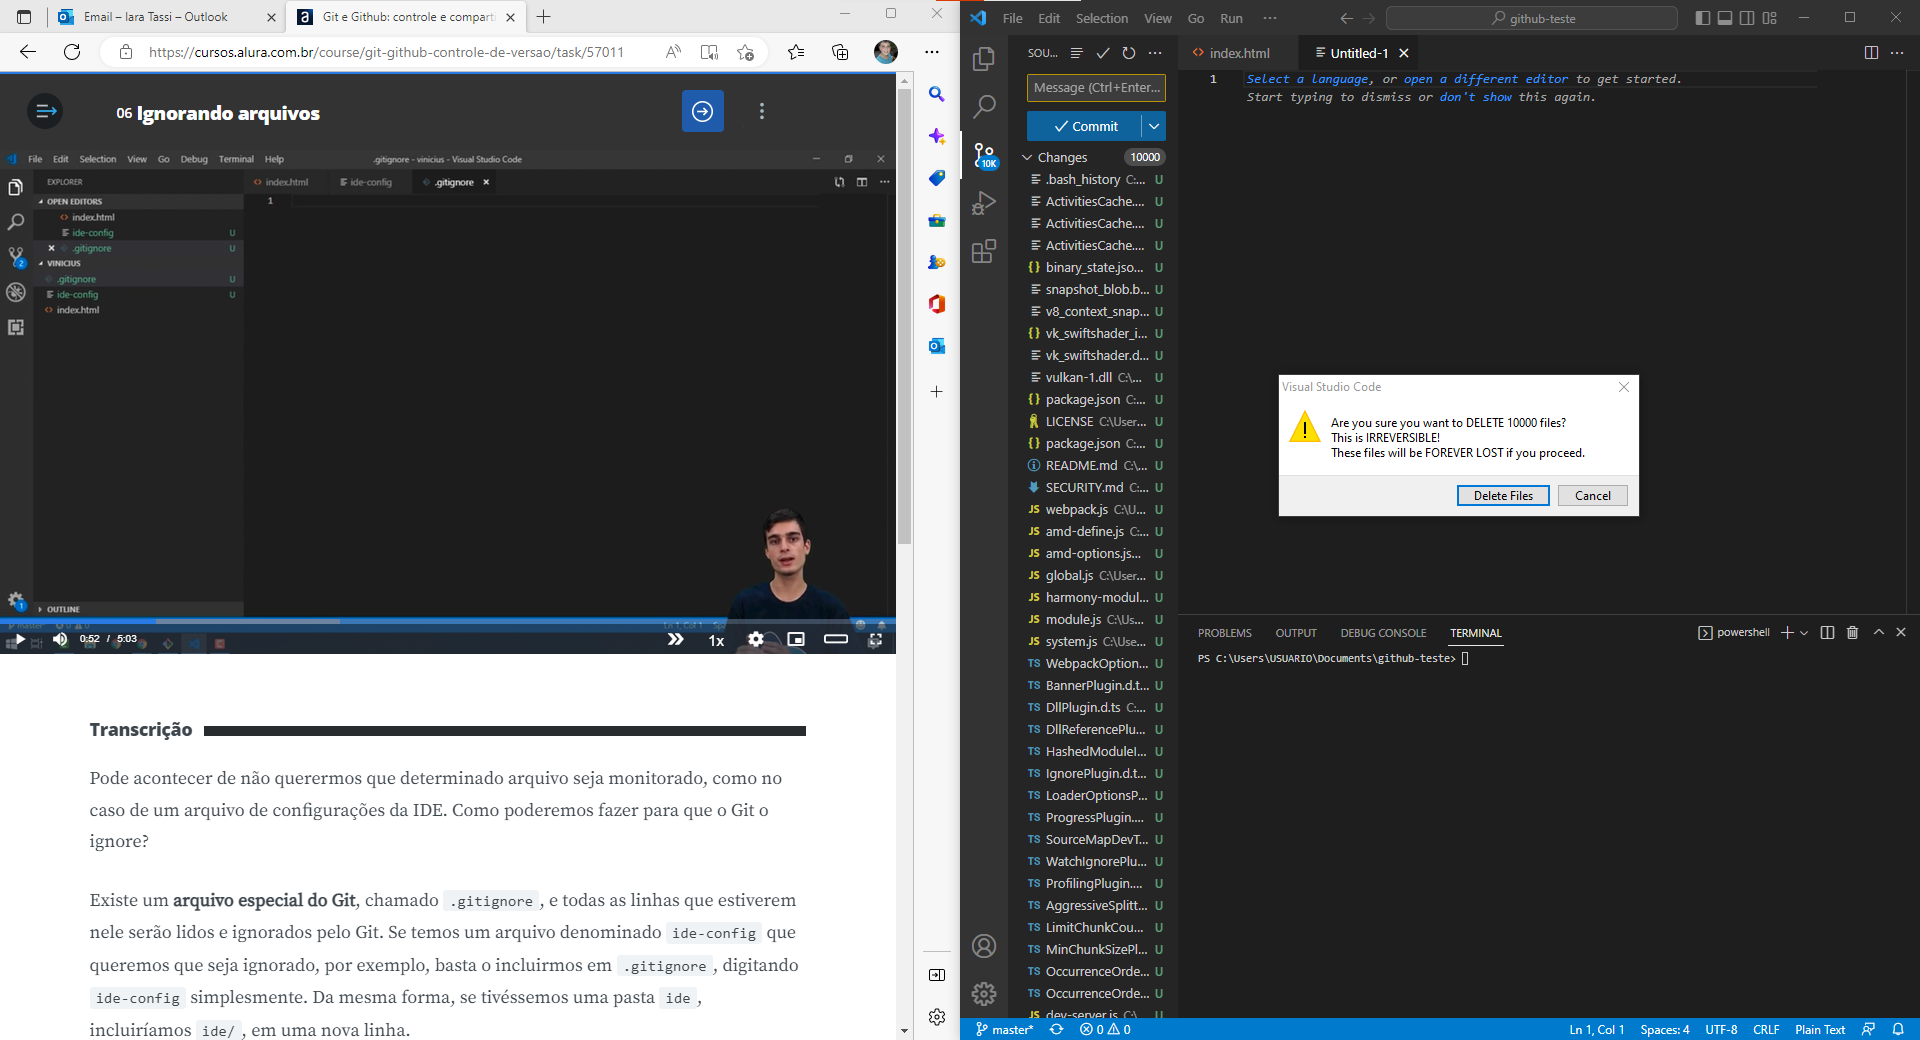1920x1040 pixels.
Task: Open the Accounts menu in VS Code
Action: pyautogui.click(x=984, y=946)
